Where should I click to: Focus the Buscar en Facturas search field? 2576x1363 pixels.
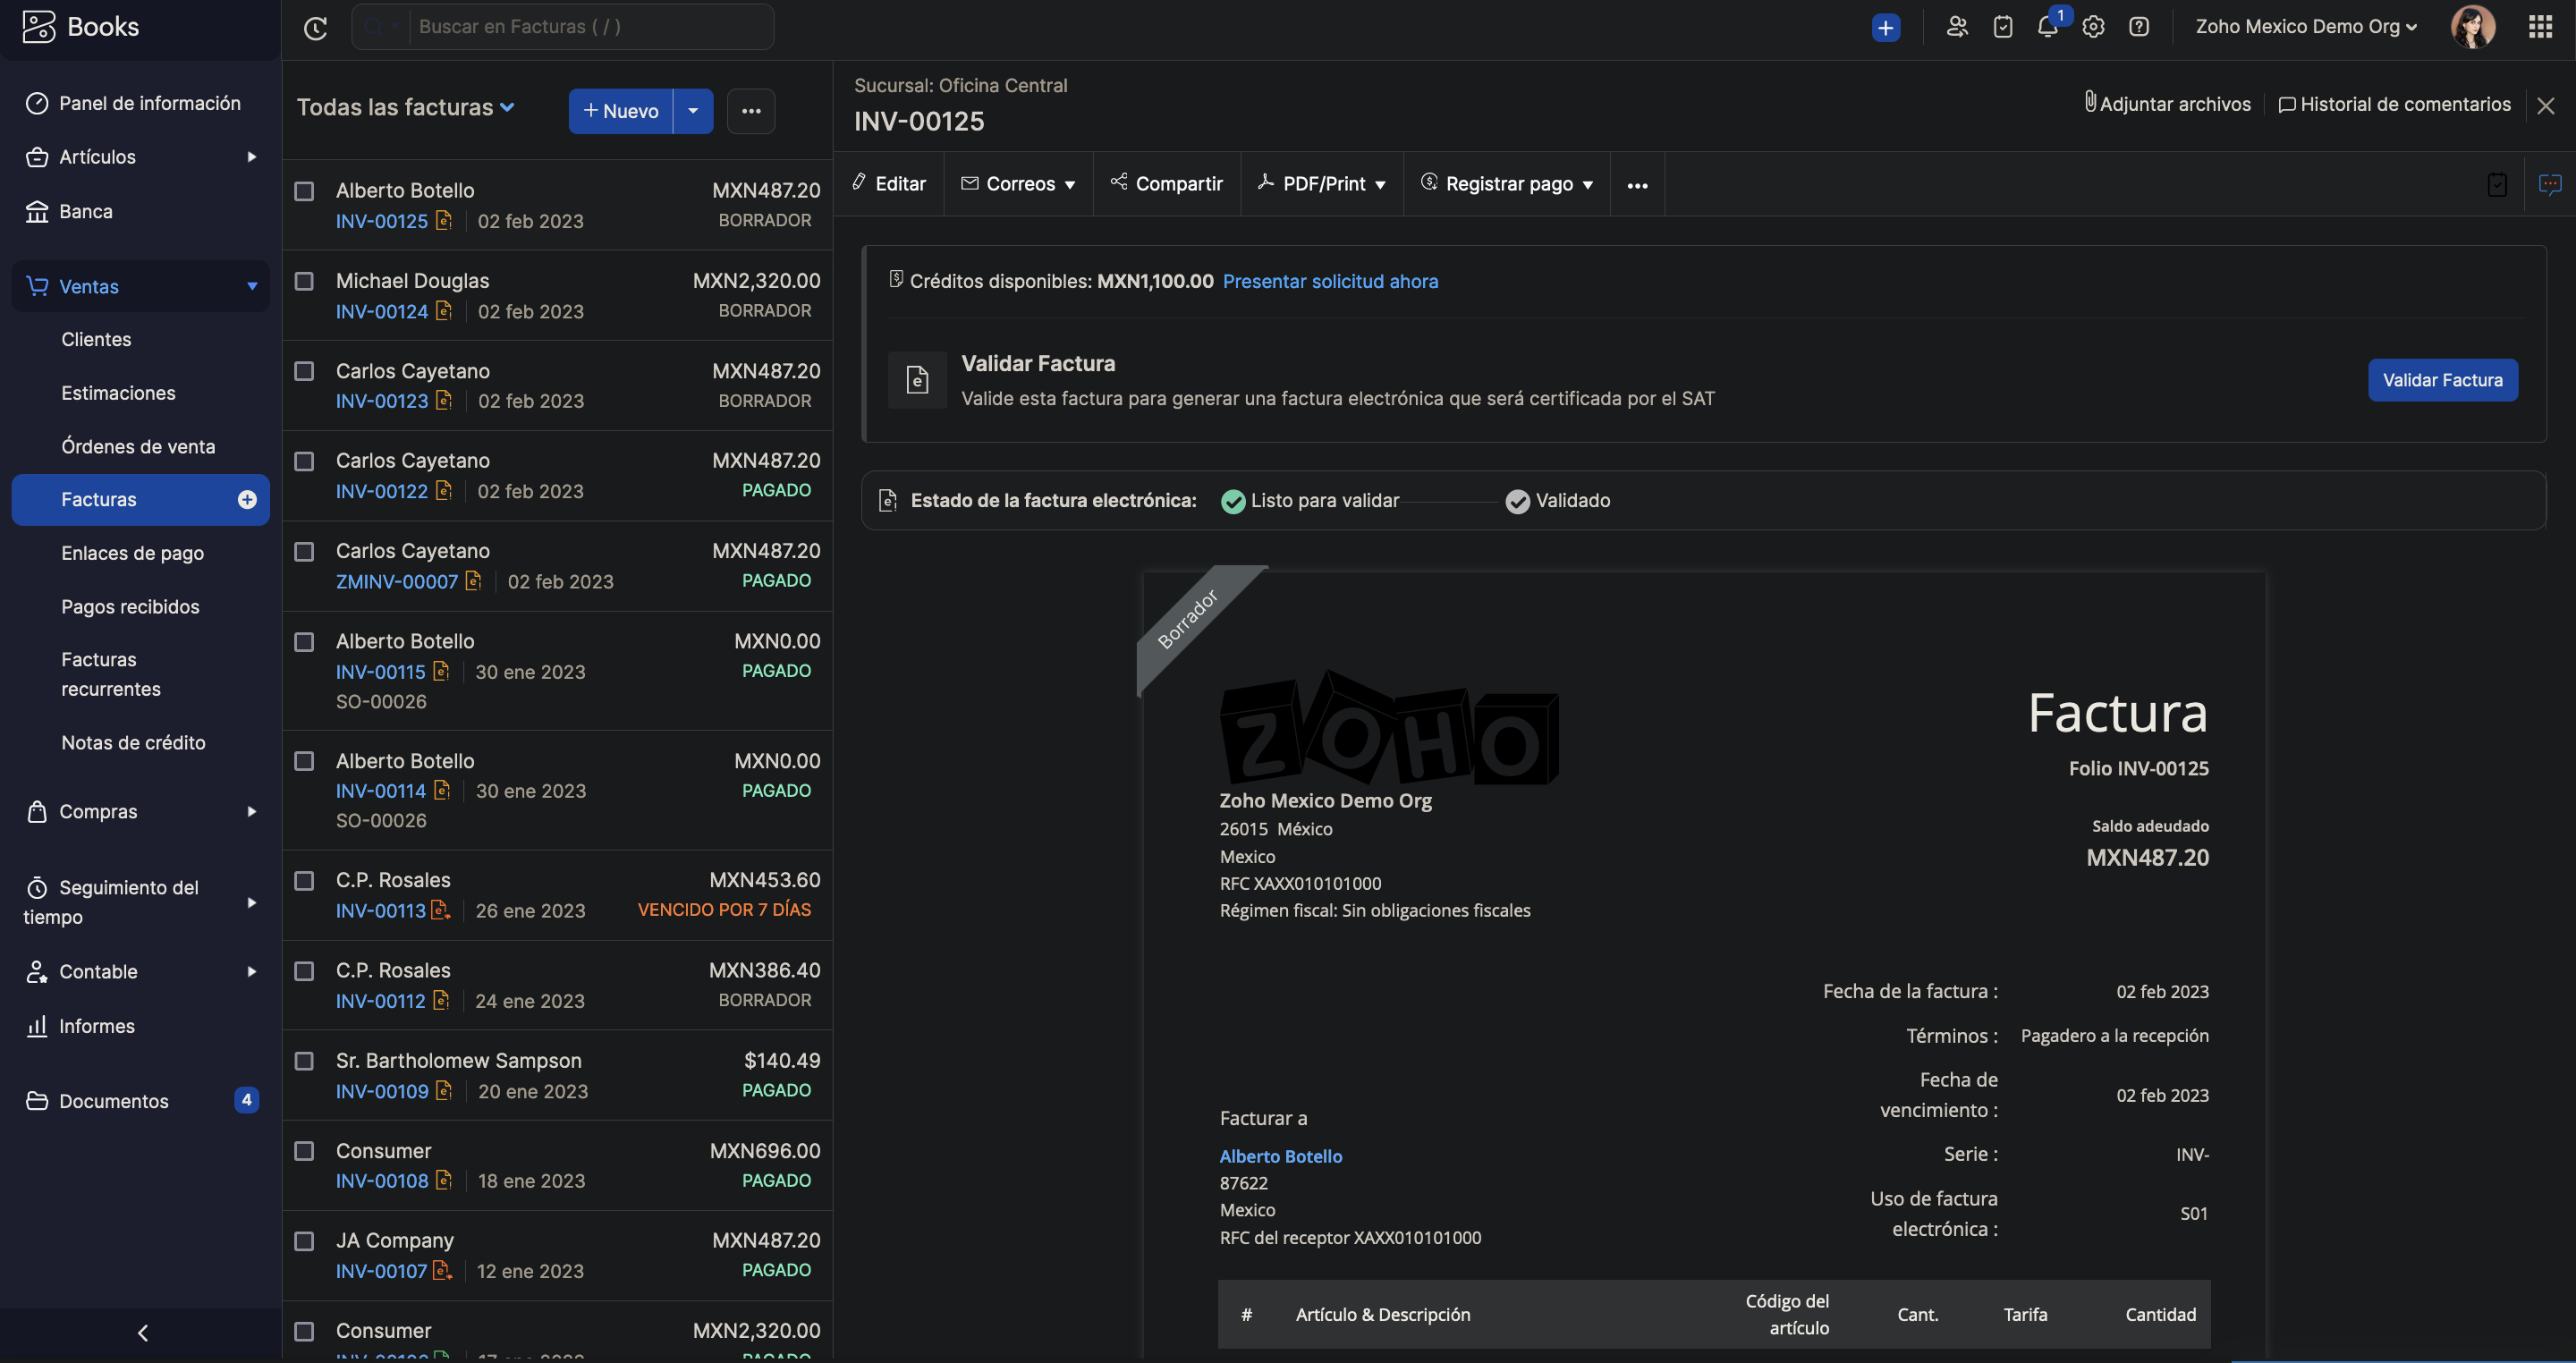click(x=590, y=27)
